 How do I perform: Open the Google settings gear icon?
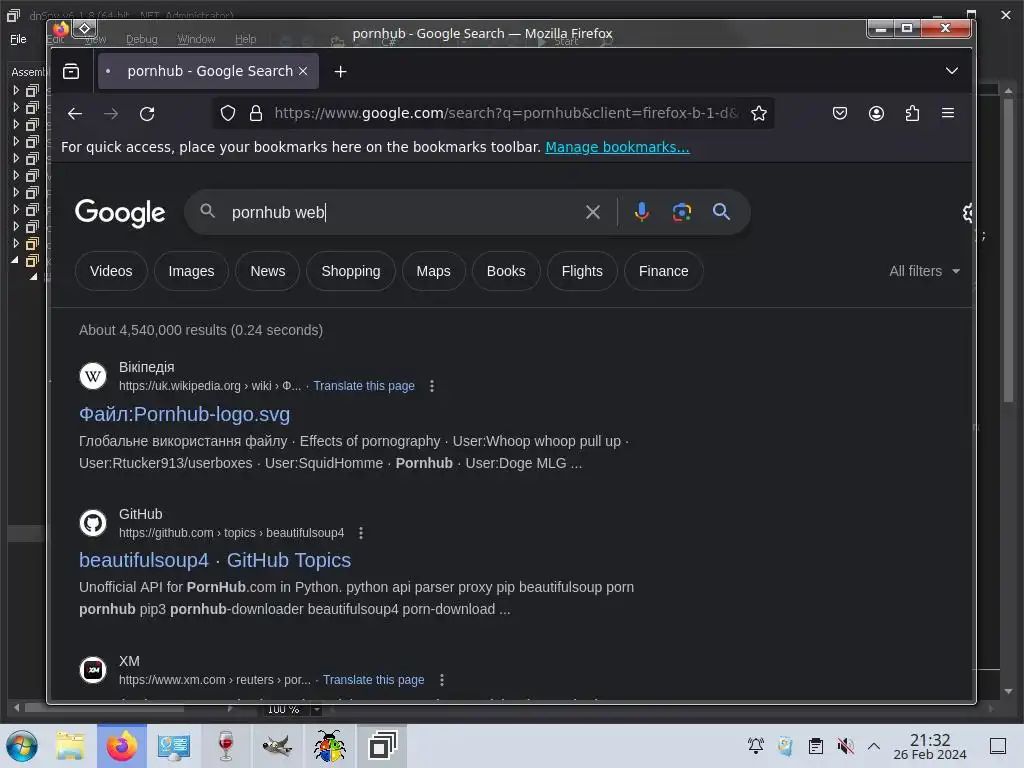pos(968,213)
